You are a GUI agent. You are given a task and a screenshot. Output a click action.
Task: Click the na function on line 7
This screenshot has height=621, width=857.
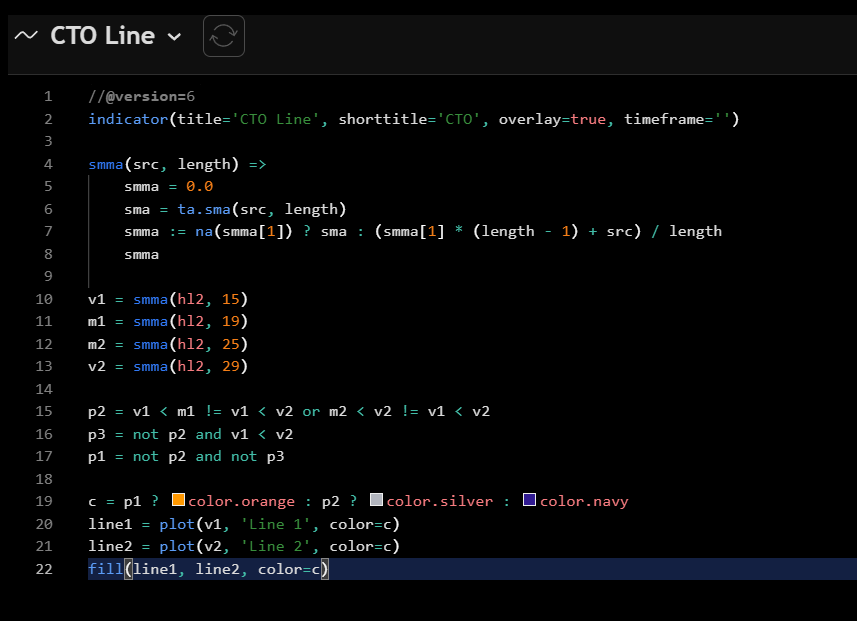[204, 231]
